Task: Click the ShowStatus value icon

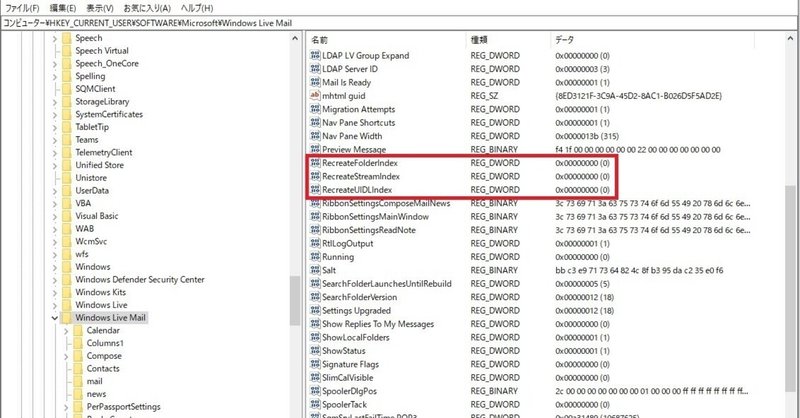Action: pyautogui.click(x=315, y=351)
